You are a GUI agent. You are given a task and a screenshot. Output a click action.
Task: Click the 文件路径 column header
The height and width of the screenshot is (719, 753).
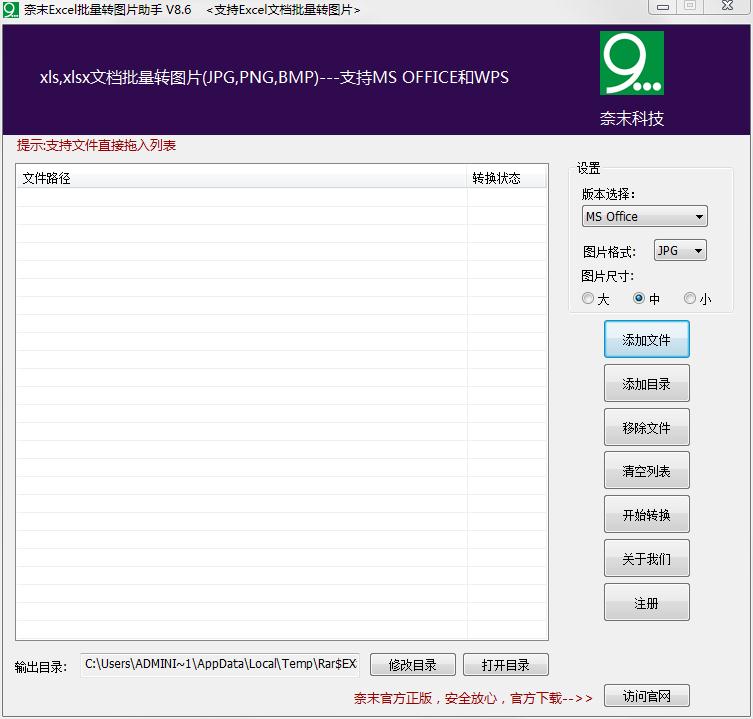240,178
